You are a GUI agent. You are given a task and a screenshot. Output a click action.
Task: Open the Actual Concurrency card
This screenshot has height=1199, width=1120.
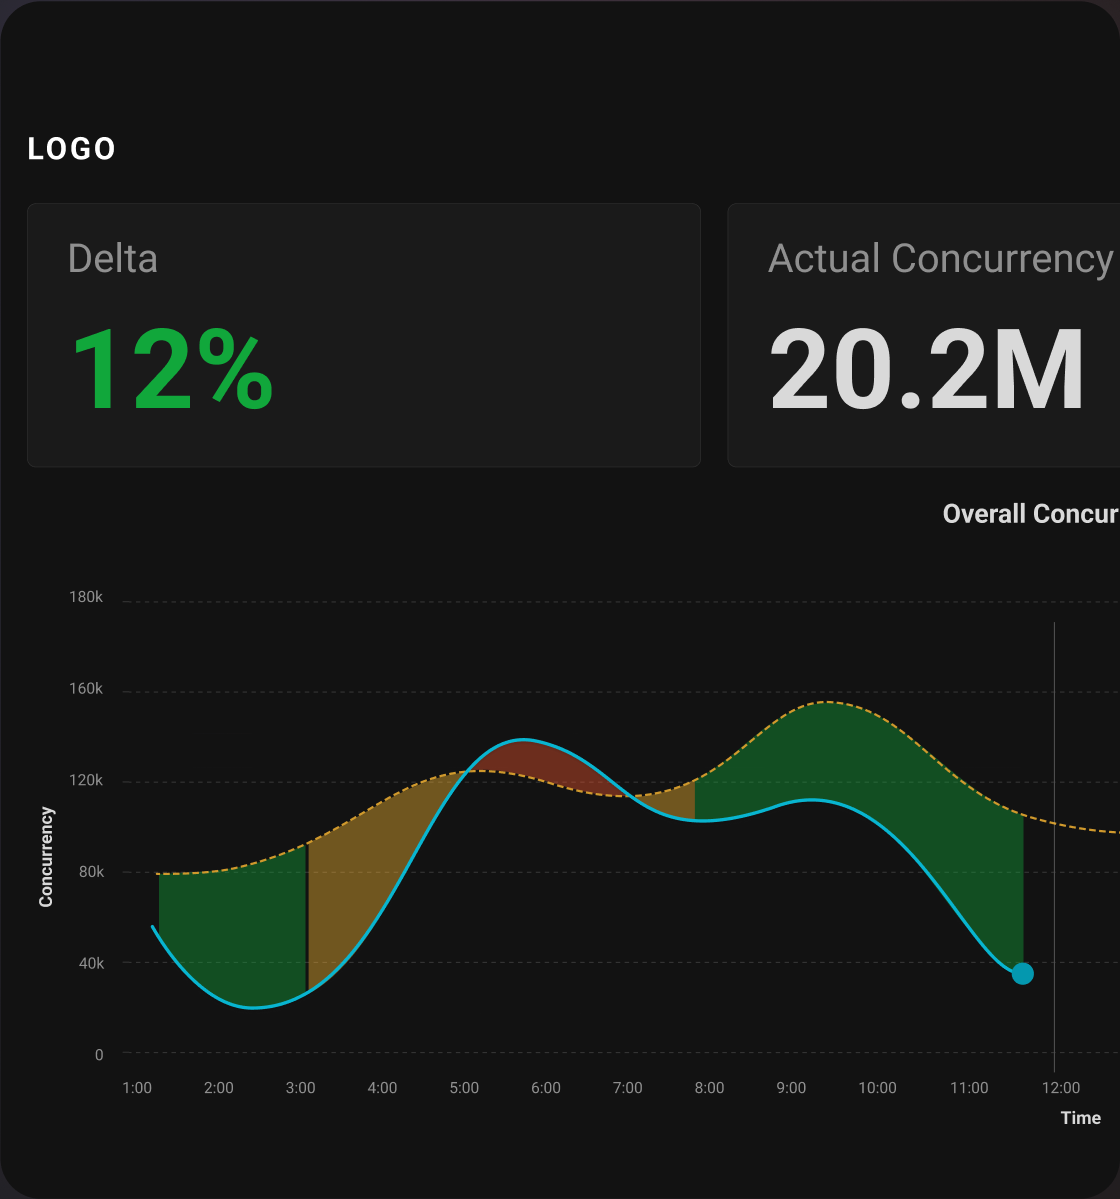click(923, 335)
